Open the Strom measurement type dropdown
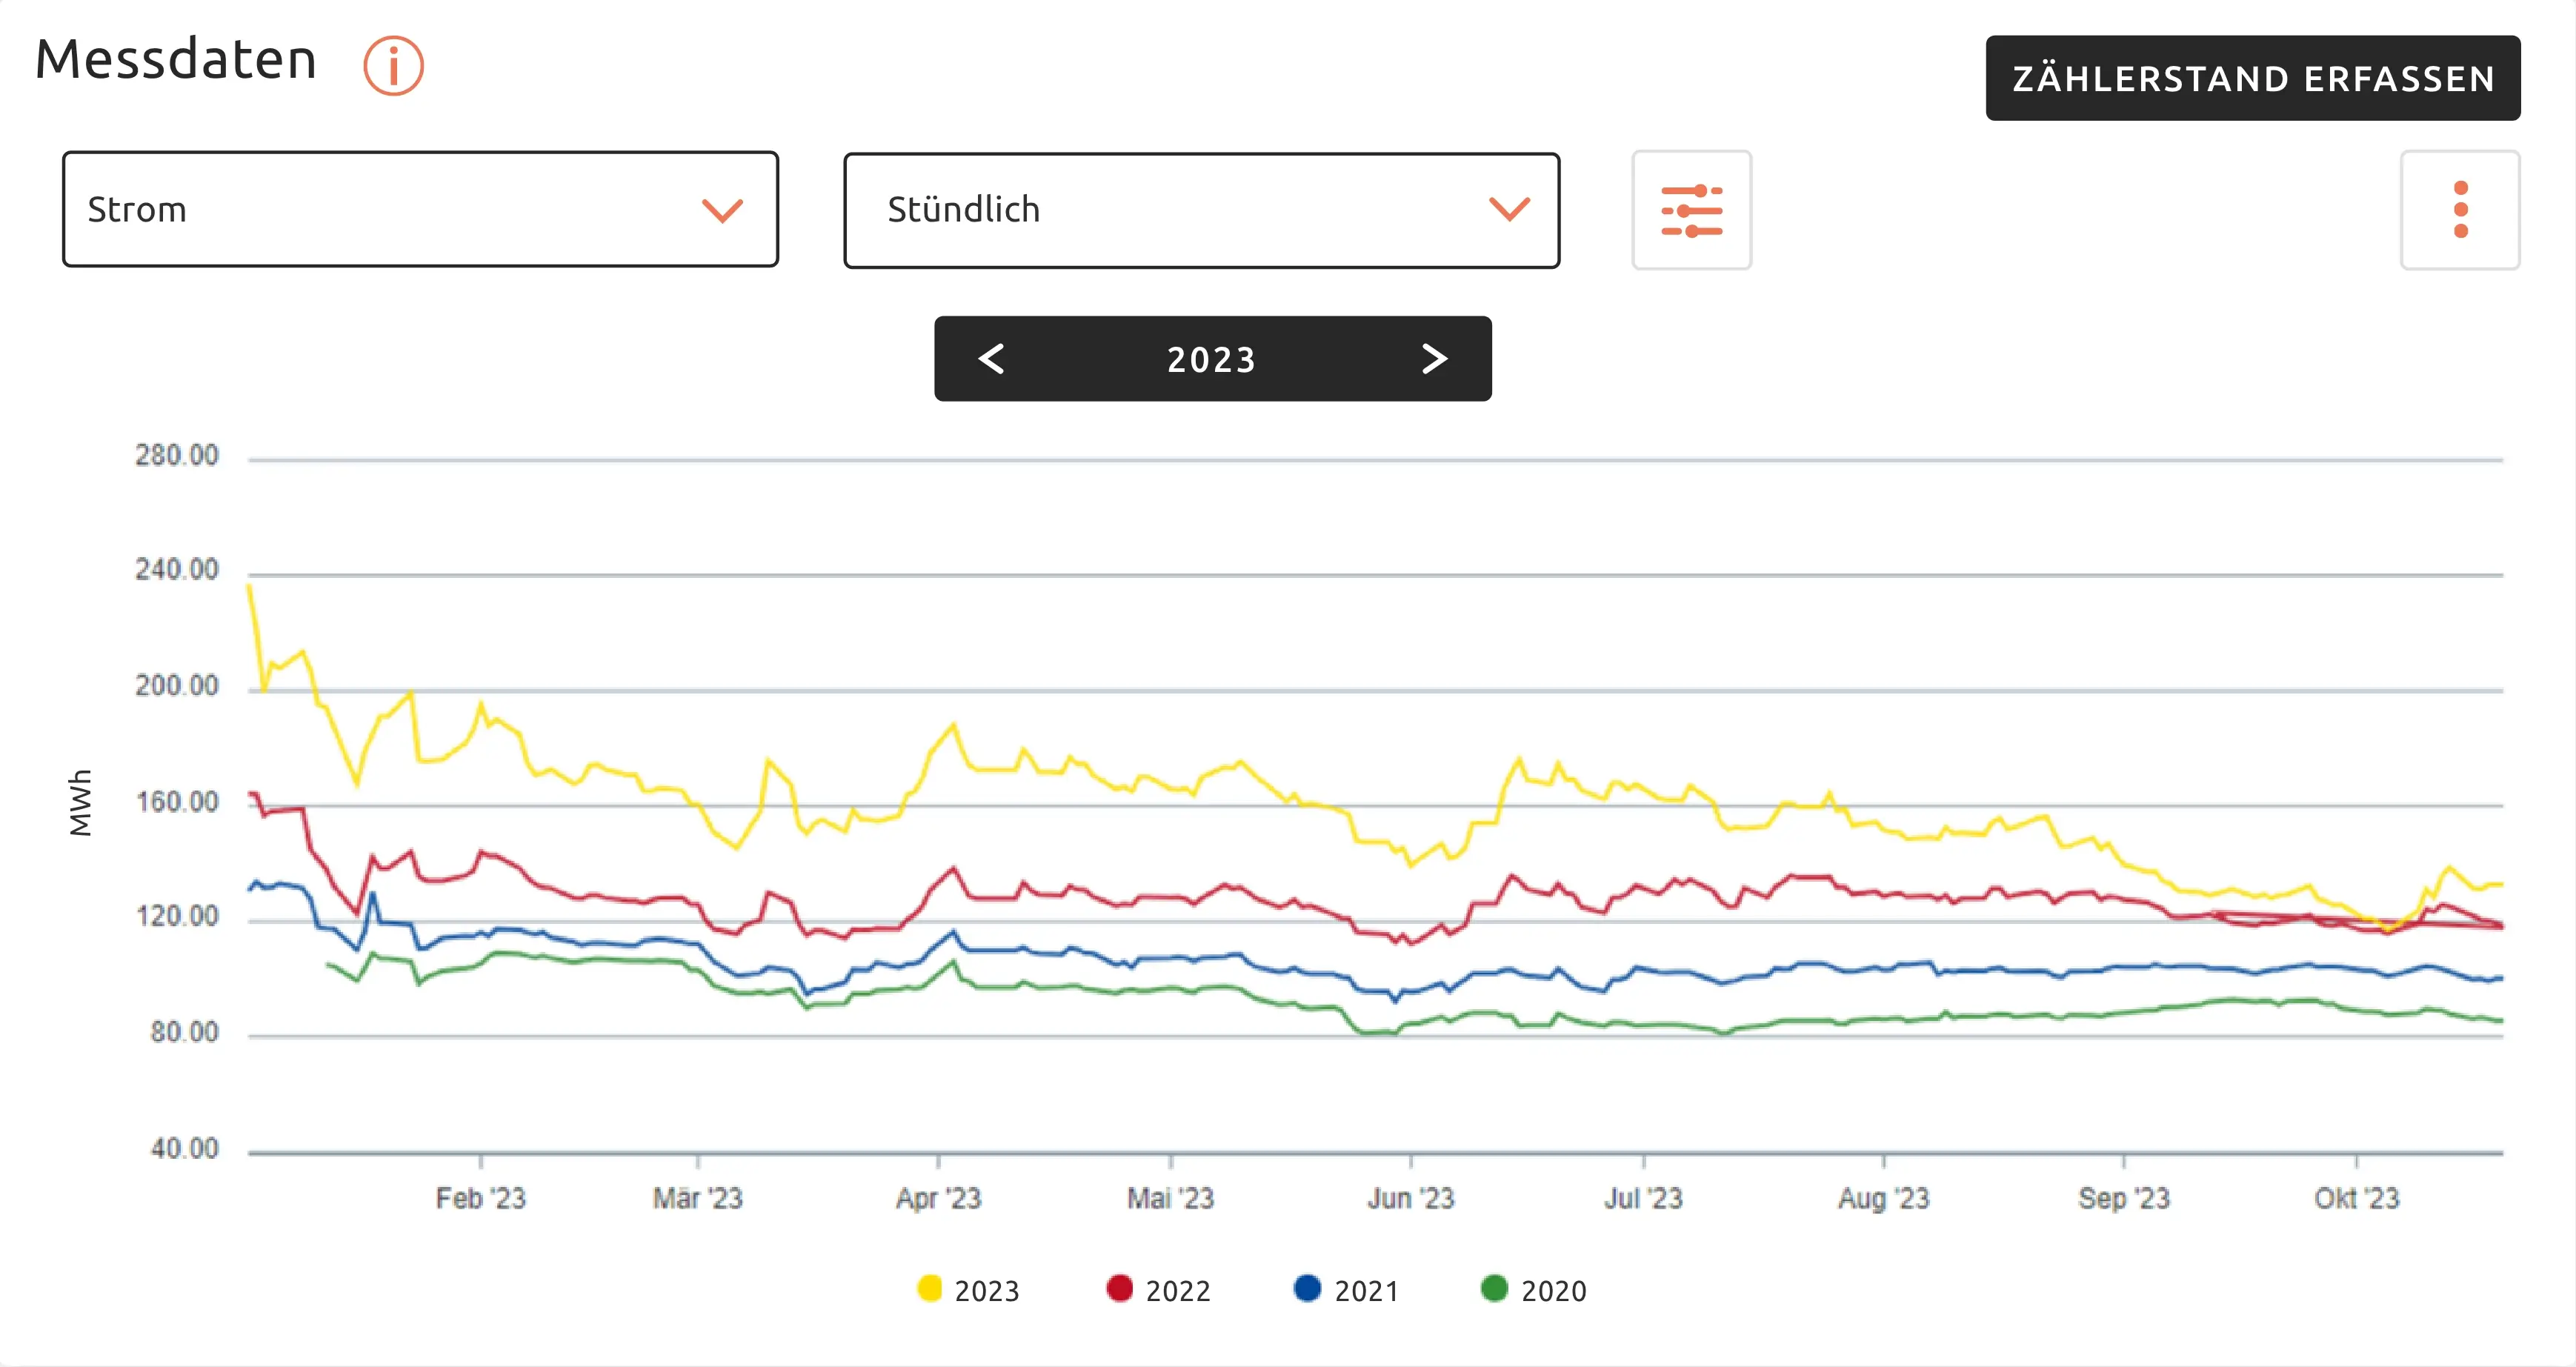Image resolution: width=2576 pixels, height=1367 pixels. (x=420, y=209)
